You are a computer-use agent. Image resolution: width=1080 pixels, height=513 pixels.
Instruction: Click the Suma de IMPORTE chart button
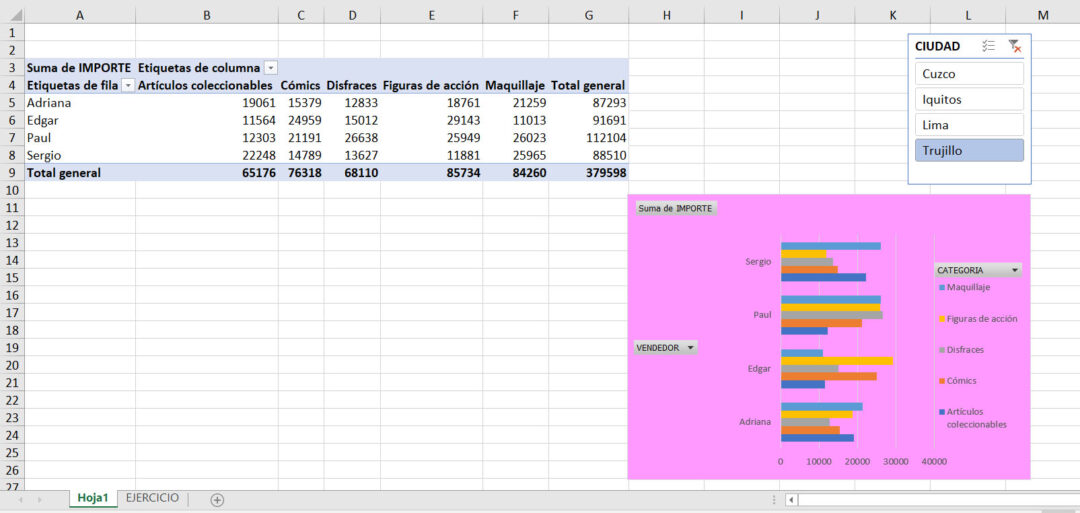[676, 208]
